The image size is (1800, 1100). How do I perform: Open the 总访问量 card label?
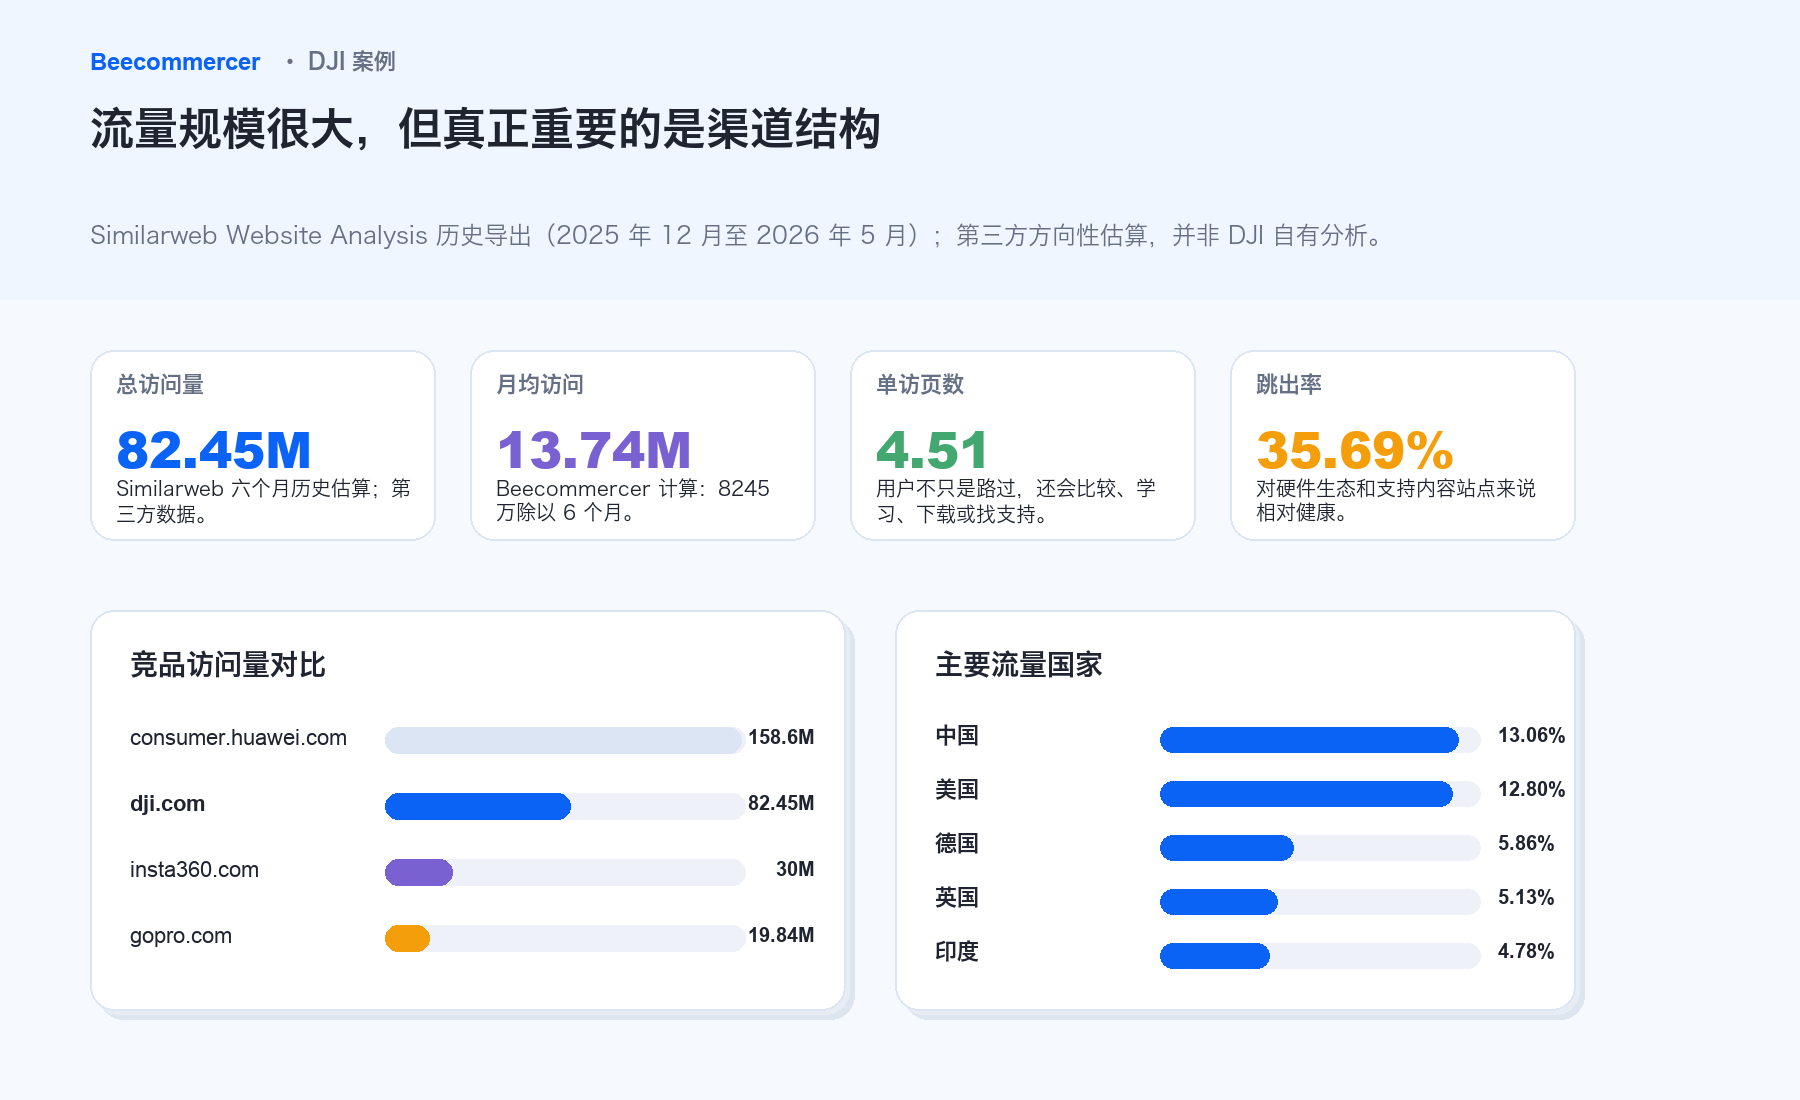160,385
